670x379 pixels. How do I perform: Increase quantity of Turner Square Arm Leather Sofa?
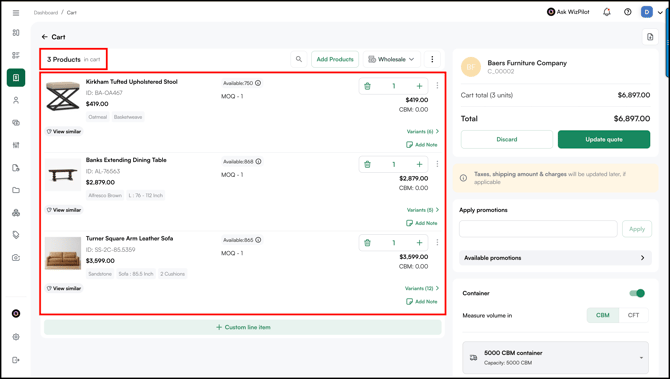(420, 243)
